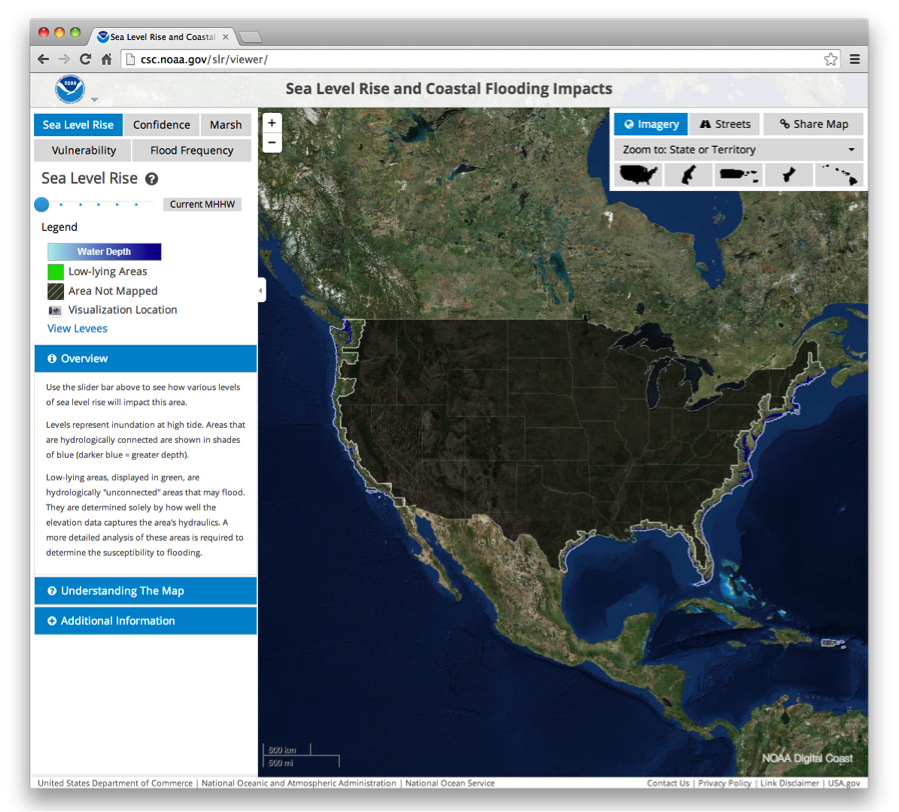899x812 pixels.
Task: Collapse the left sidebar panel
Action: coord(261,290)
